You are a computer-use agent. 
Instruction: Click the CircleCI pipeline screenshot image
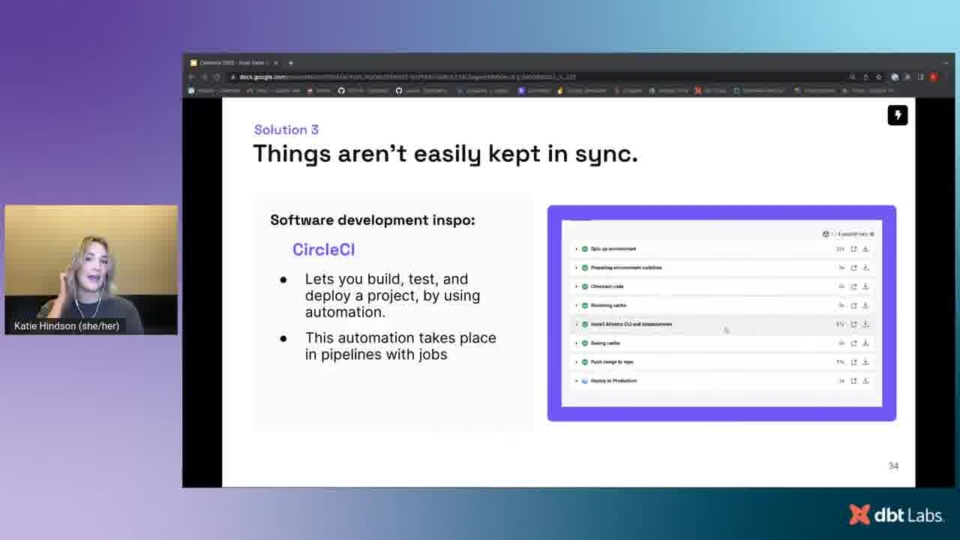[722, 313]
